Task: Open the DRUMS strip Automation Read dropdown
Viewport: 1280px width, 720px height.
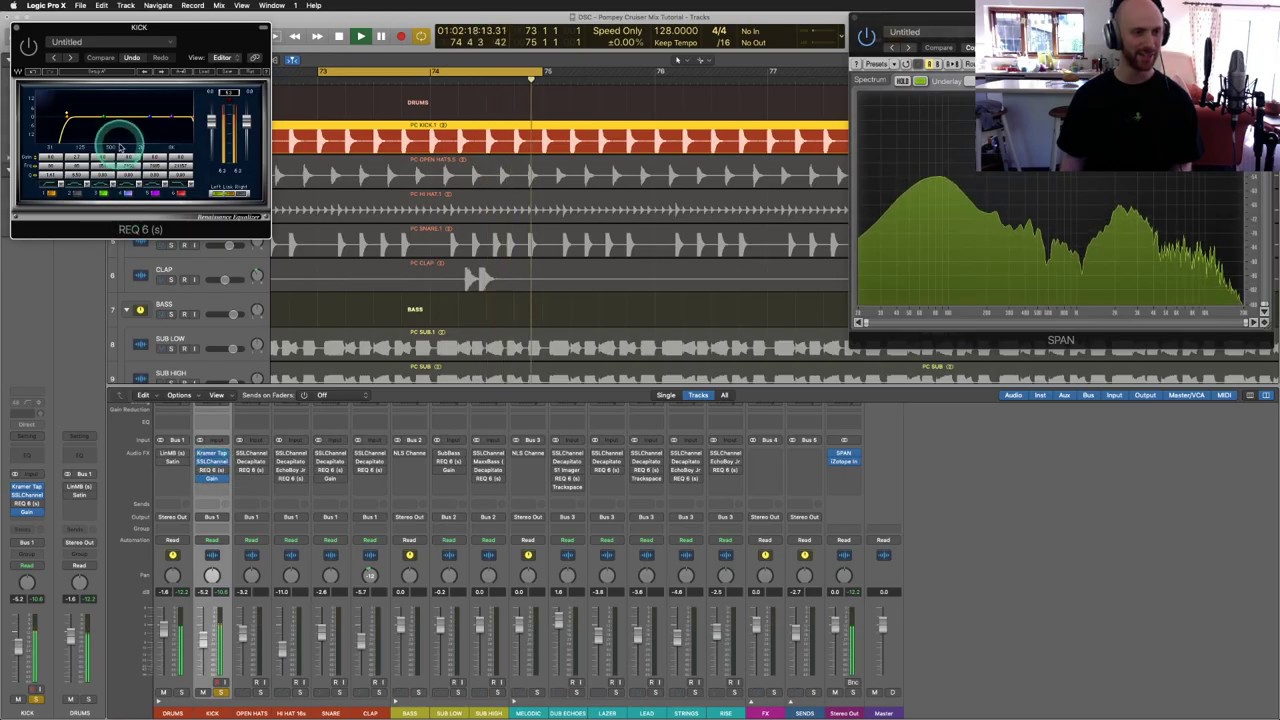Action: coord(172,540)
